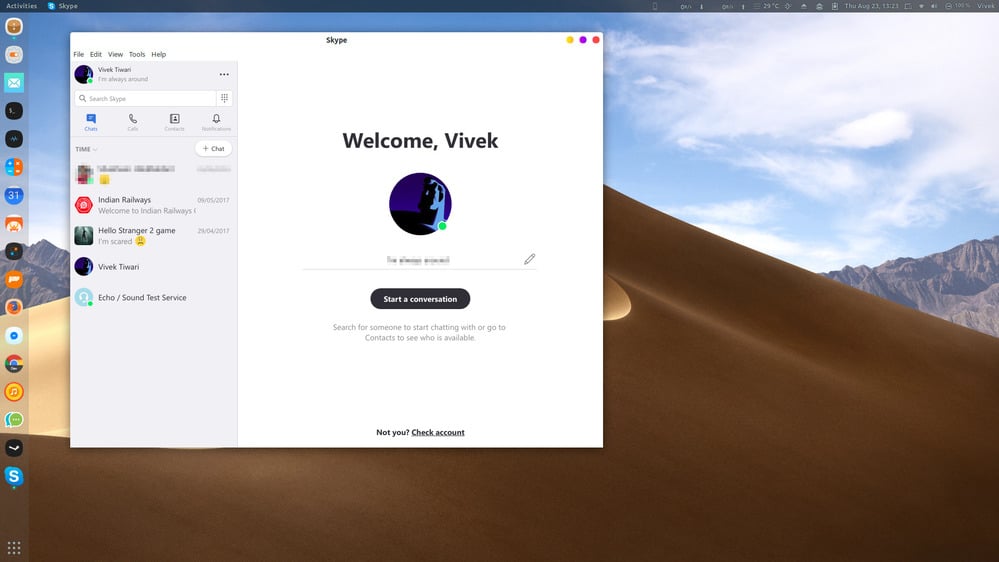This screenshot has width=999, height=562.
Task: Click the Hello Stranger 2 game avatar
Action: click(83, 235)
